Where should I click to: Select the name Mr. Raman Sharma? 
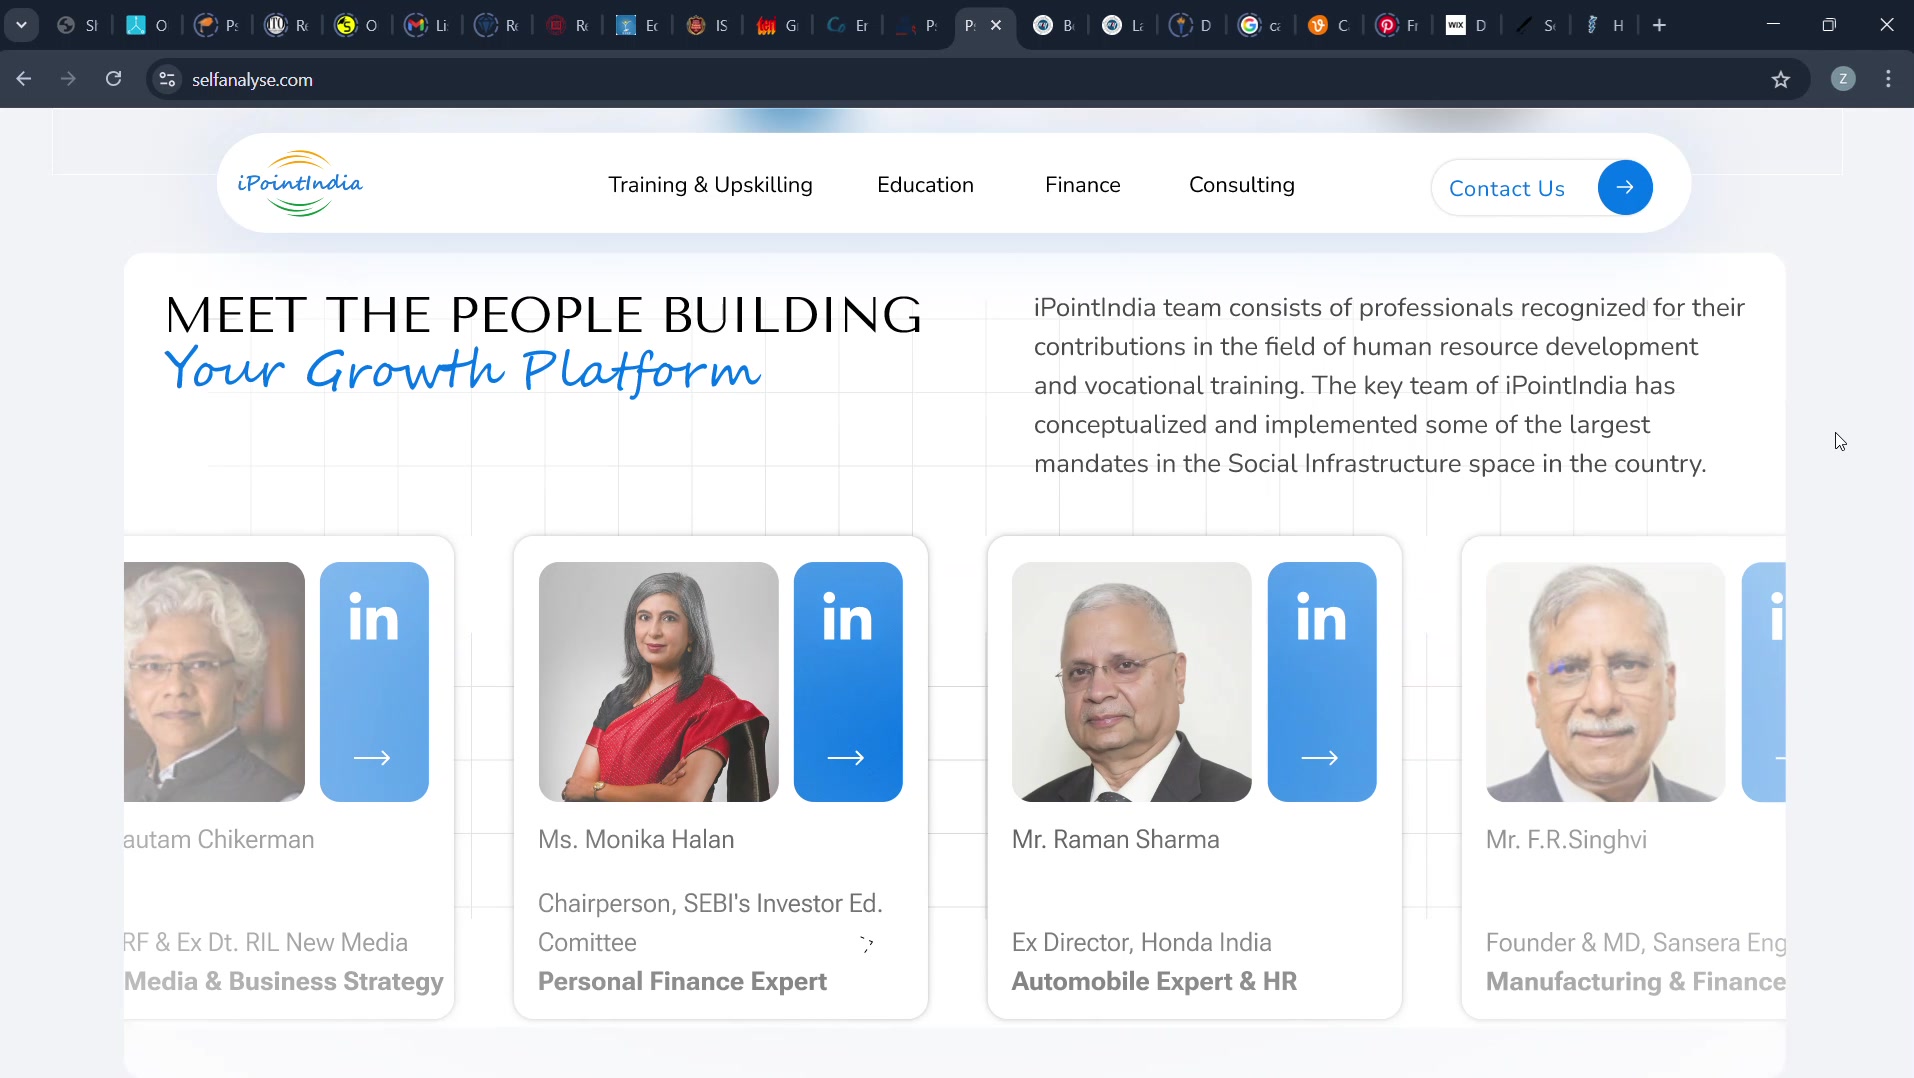(x=1115, y=839)
